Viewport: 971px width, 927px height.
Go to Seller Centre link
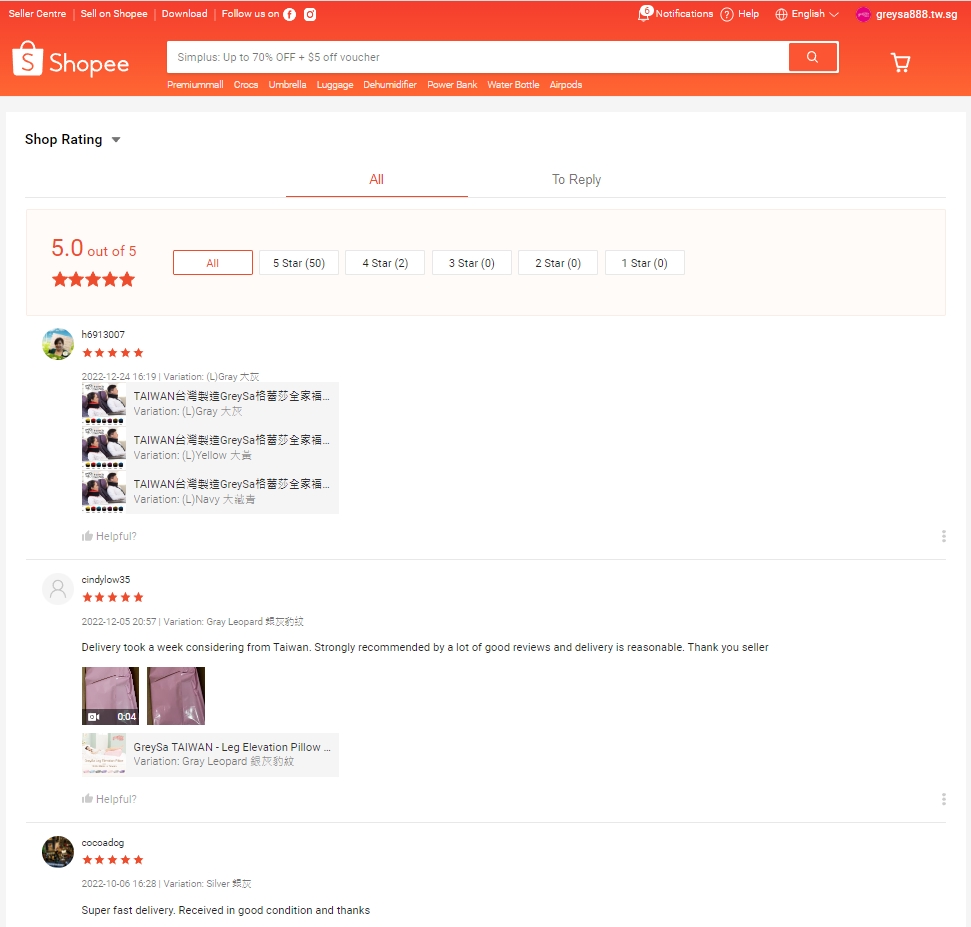(x=37, y=14)
